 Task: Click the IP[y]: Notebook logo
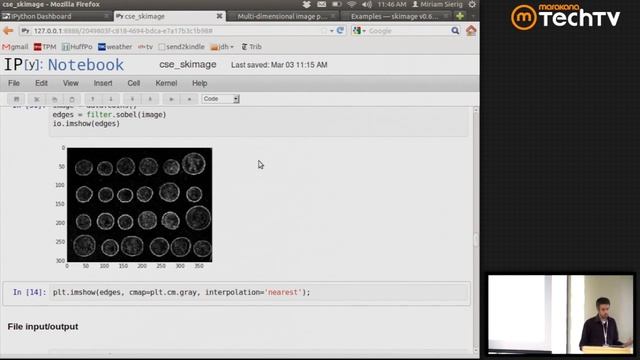click(64, 65)
